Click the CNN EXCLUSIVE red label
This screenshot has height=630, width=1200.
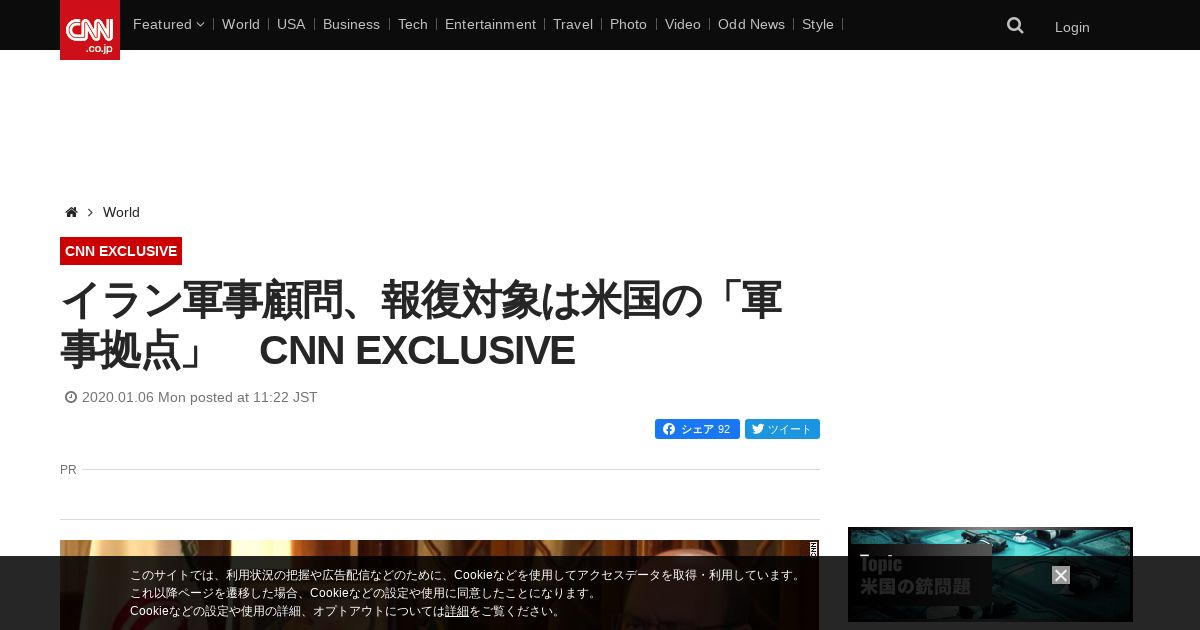[x=121, y=251]
